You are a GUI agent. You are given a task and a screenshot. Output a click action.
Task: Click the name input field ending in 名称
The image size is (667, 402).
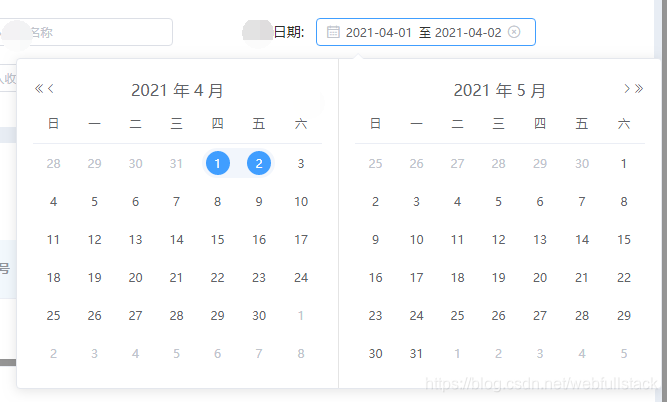(86, 32)
